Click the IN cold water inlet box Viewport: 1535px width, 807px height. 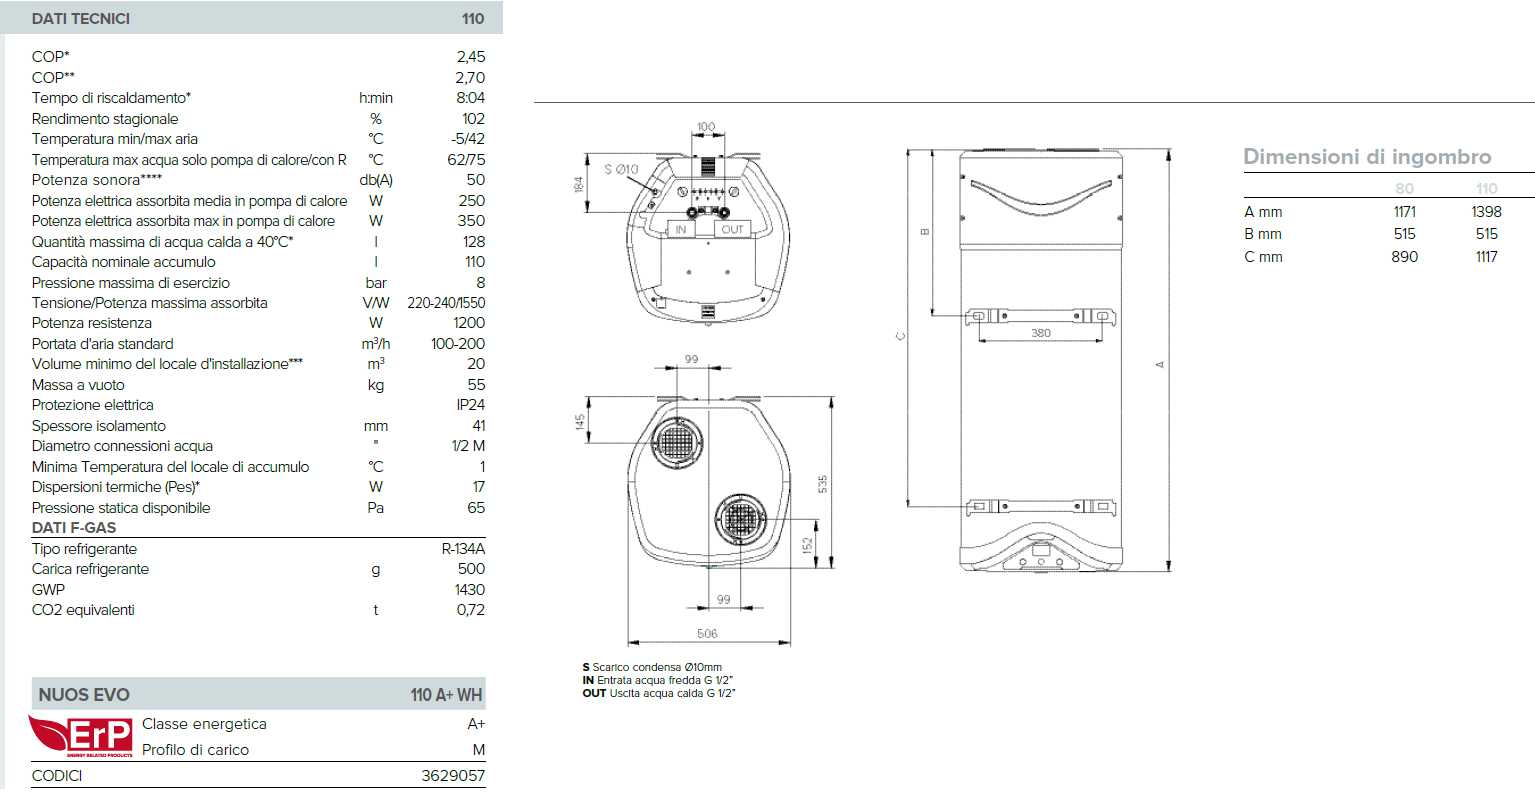point(681,229)
